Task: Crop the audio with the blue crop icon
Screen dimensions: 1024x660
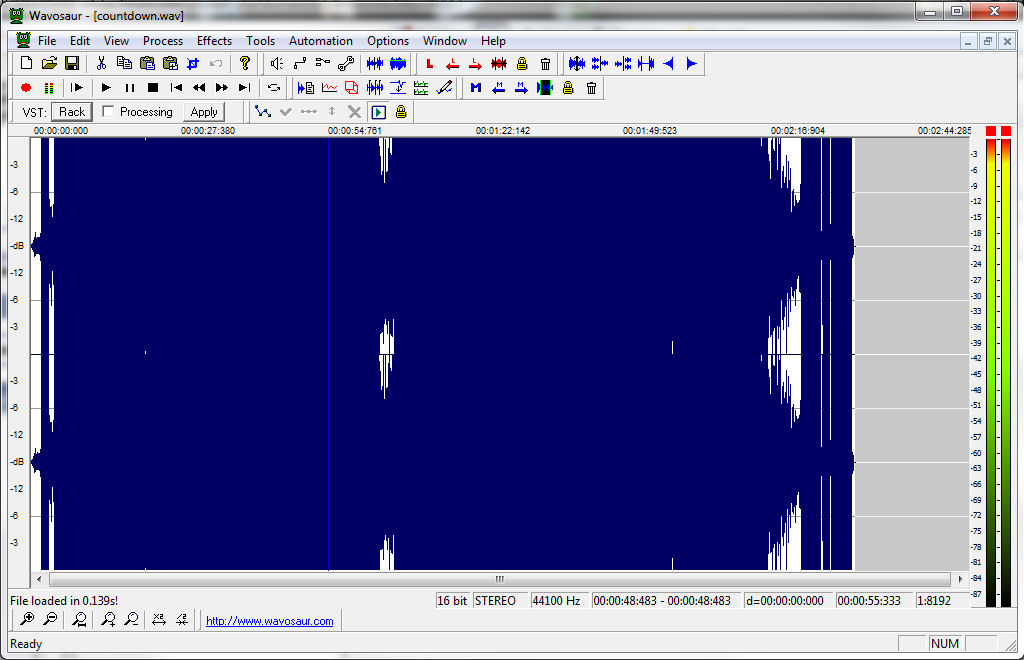Action: click(193, 63)
